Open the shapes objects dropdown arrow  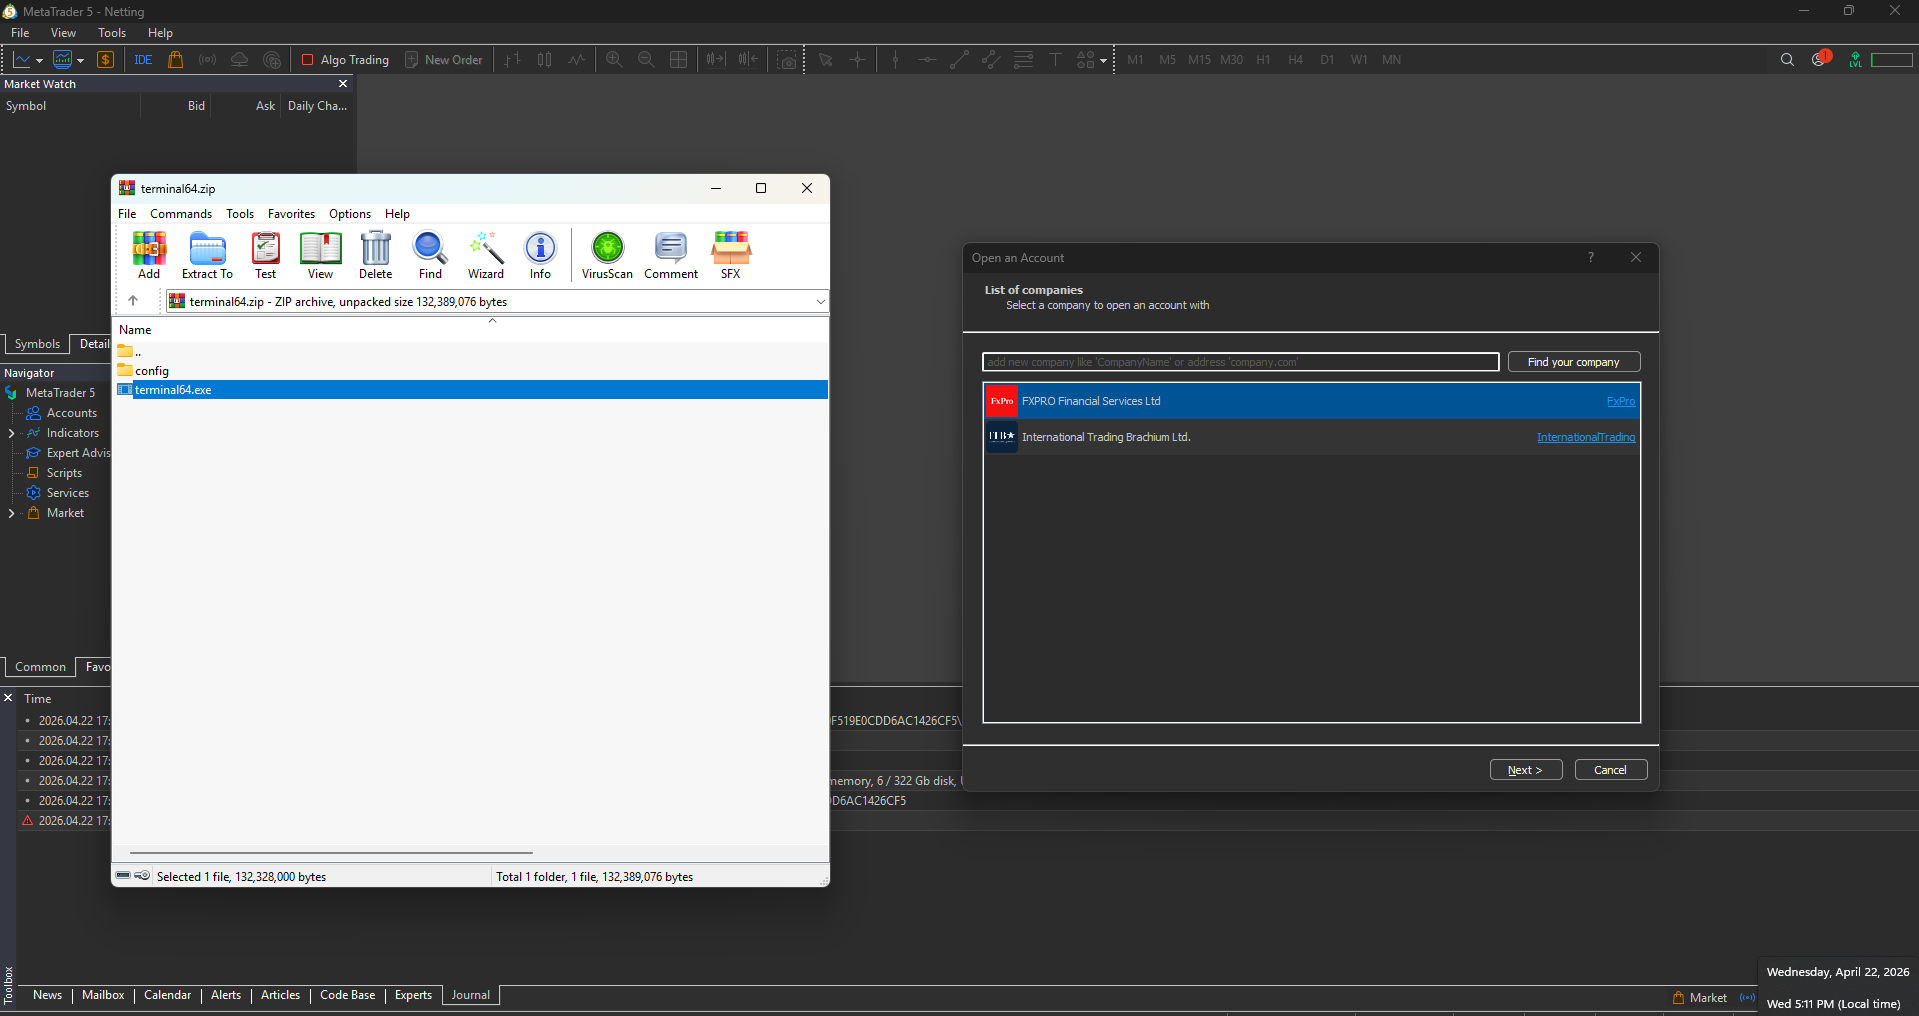tap(1103, 61)
